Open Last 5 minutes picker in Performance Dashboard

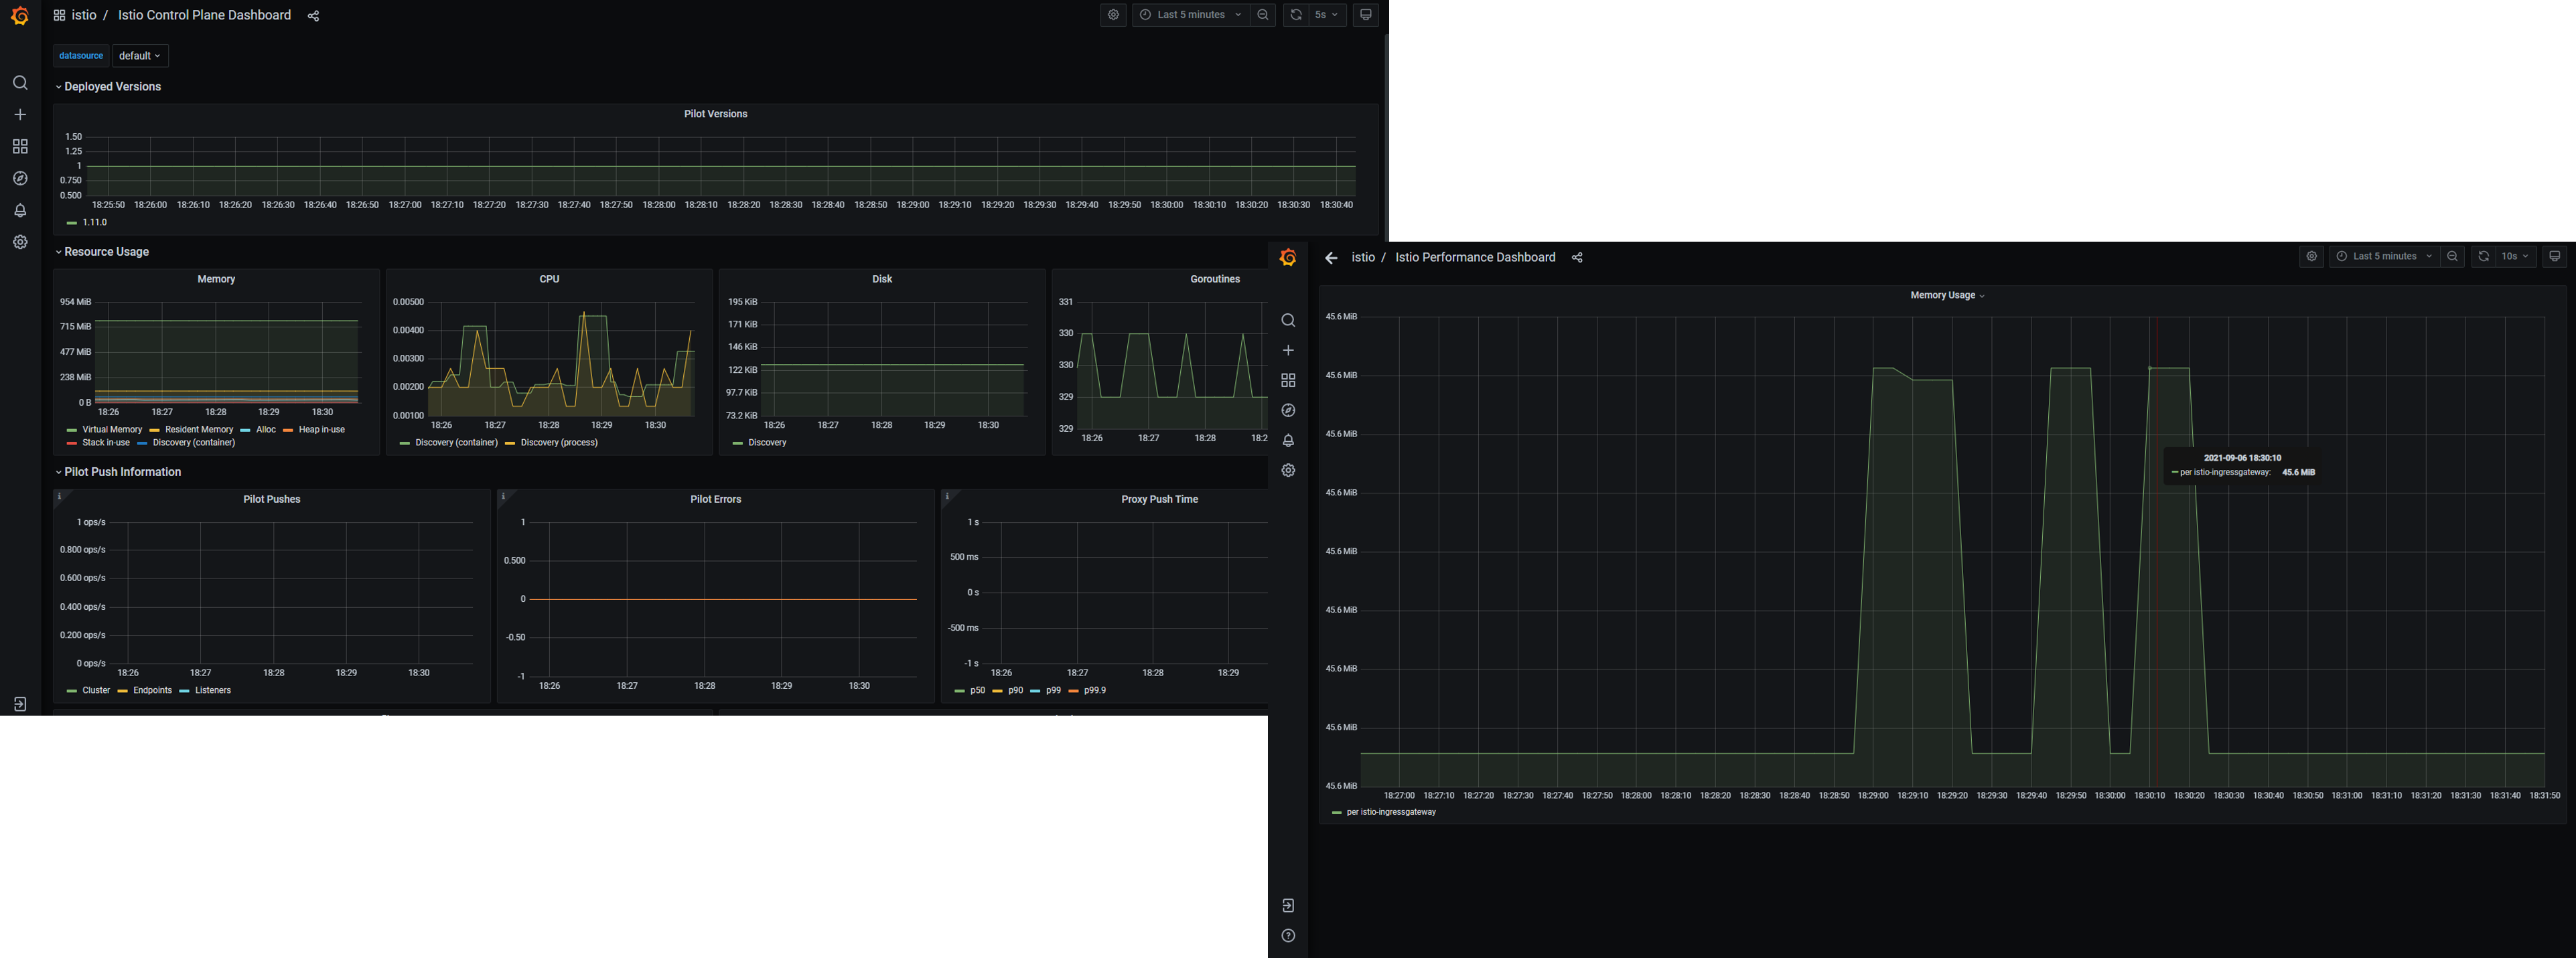pyautogui.click(x=2385, y=257)
